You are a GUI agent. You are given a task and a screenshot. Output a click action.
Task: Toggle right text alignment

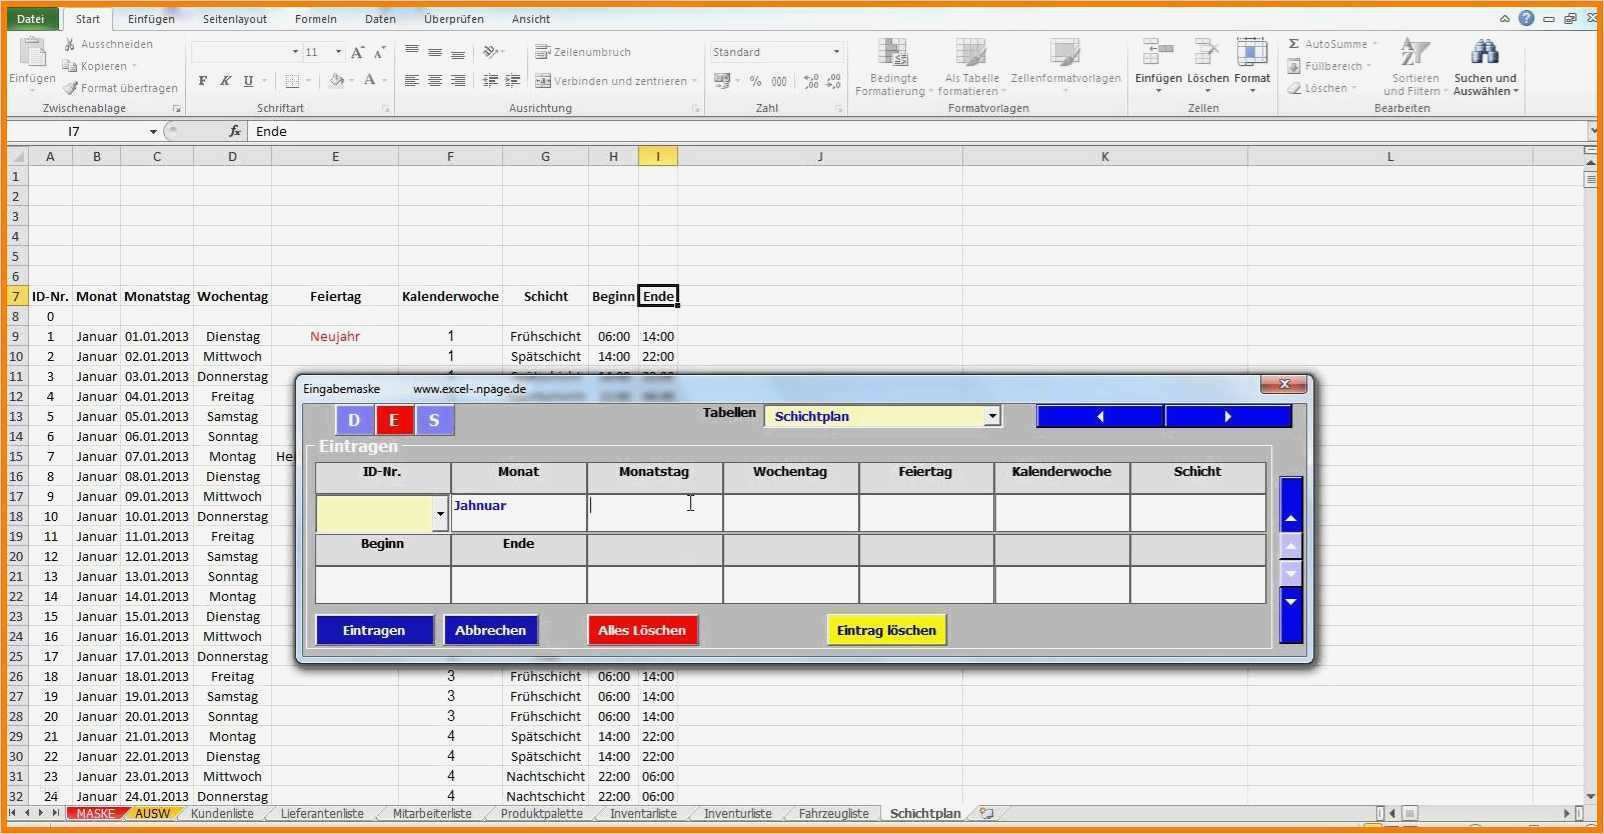[x=458, y=81]
